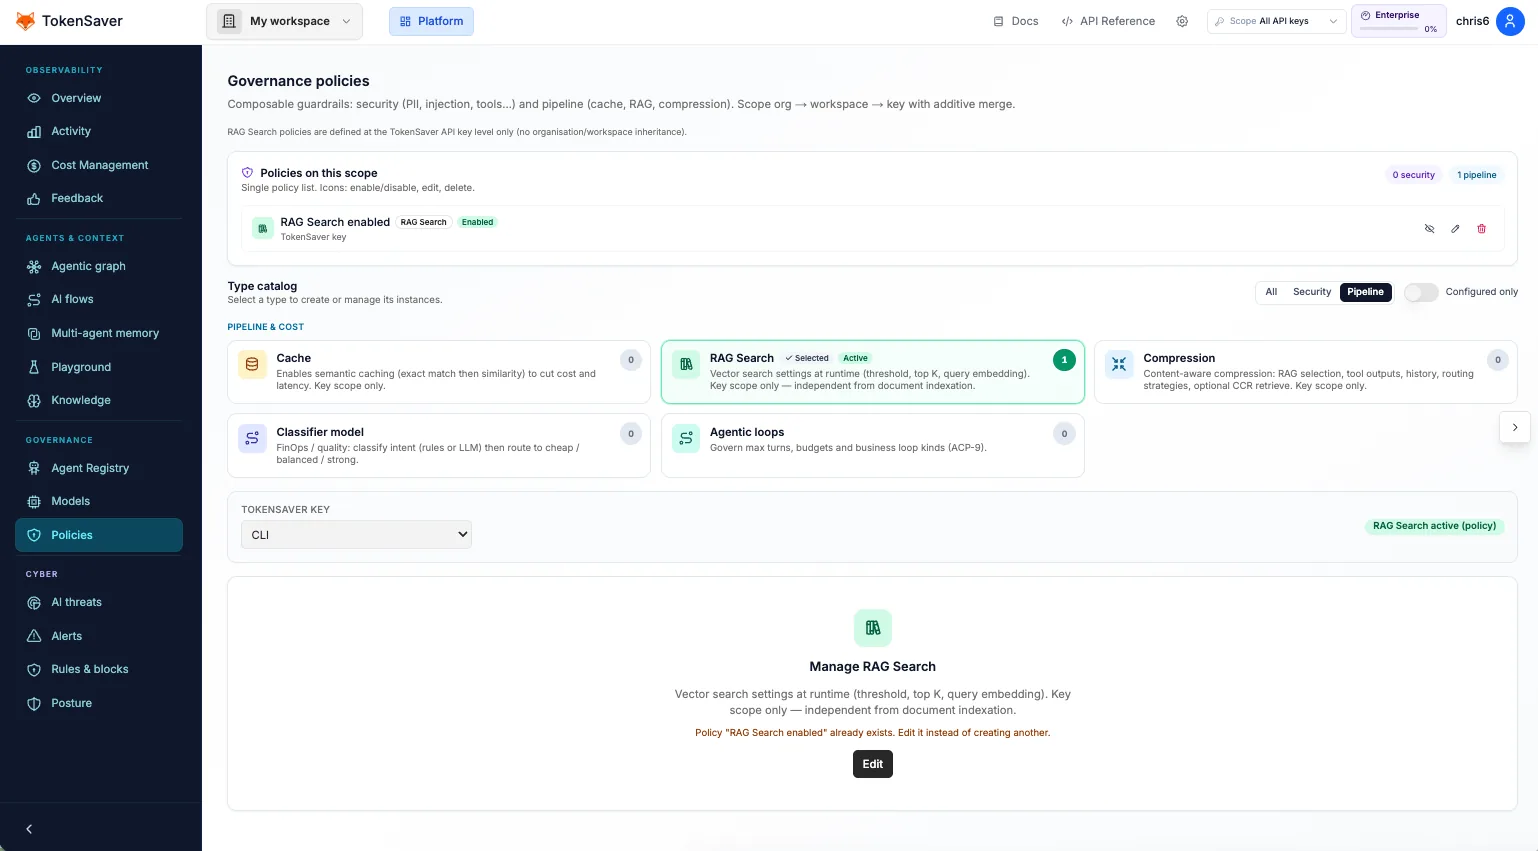Click the Agent Registry robot icon
This screenshot has width=1538, height=851.
34,468
